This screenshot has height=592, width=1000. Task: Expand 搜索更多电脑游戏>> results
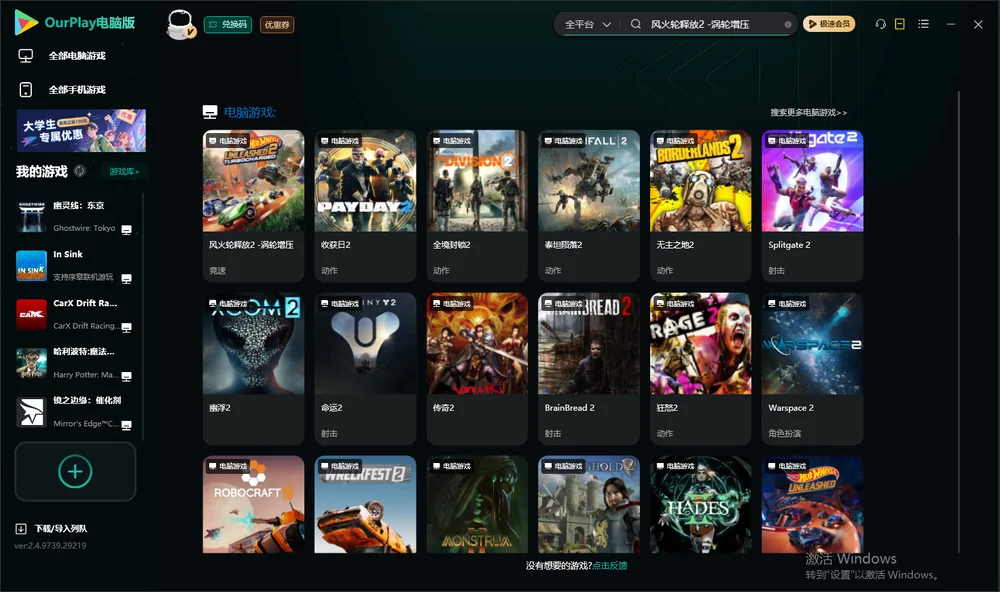pos(808,112)
